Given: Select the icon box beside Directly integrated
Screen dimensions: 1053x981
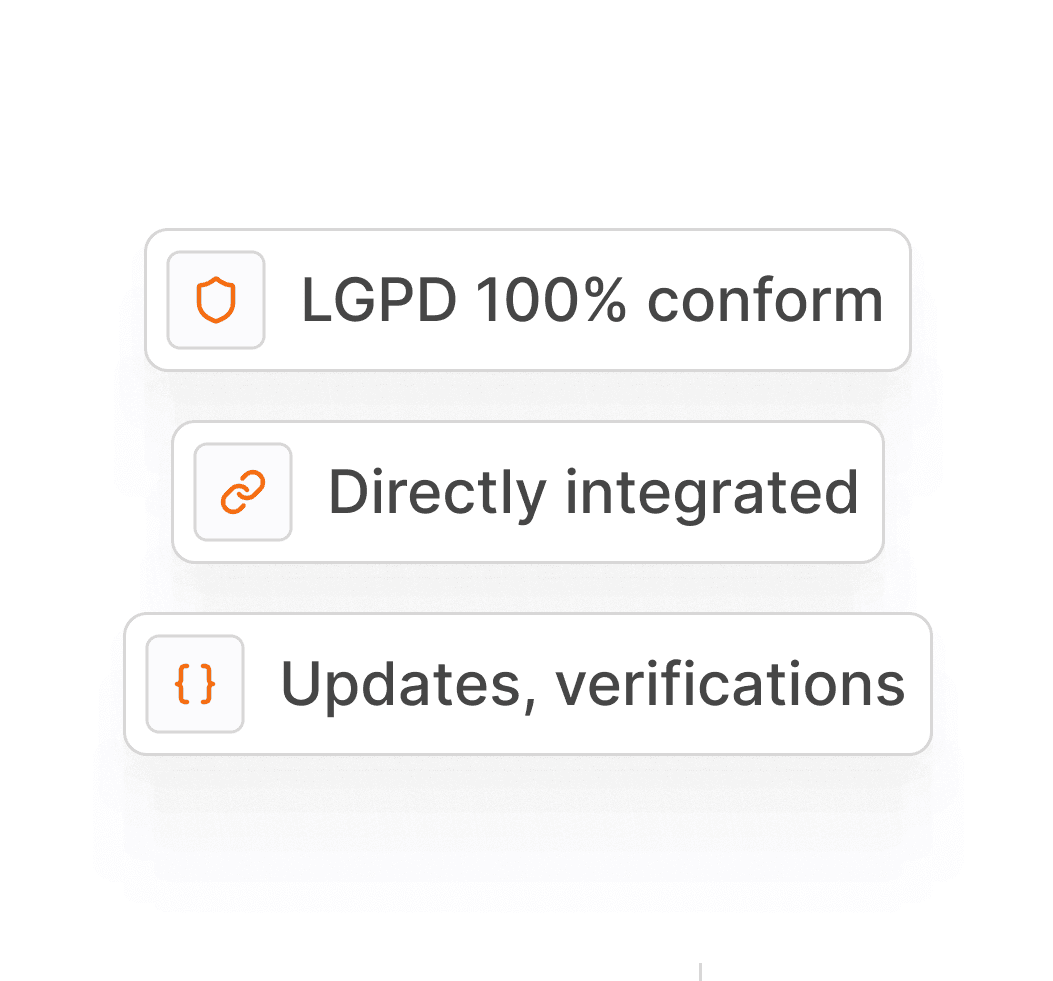Looking at the screenshot, I should 243,492.
